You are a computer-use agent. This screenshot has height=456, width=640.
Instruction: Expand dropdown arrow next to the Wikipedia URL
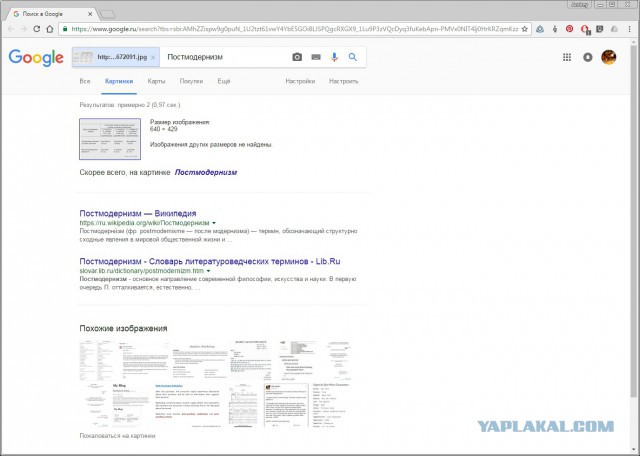(x=214, y=223)
